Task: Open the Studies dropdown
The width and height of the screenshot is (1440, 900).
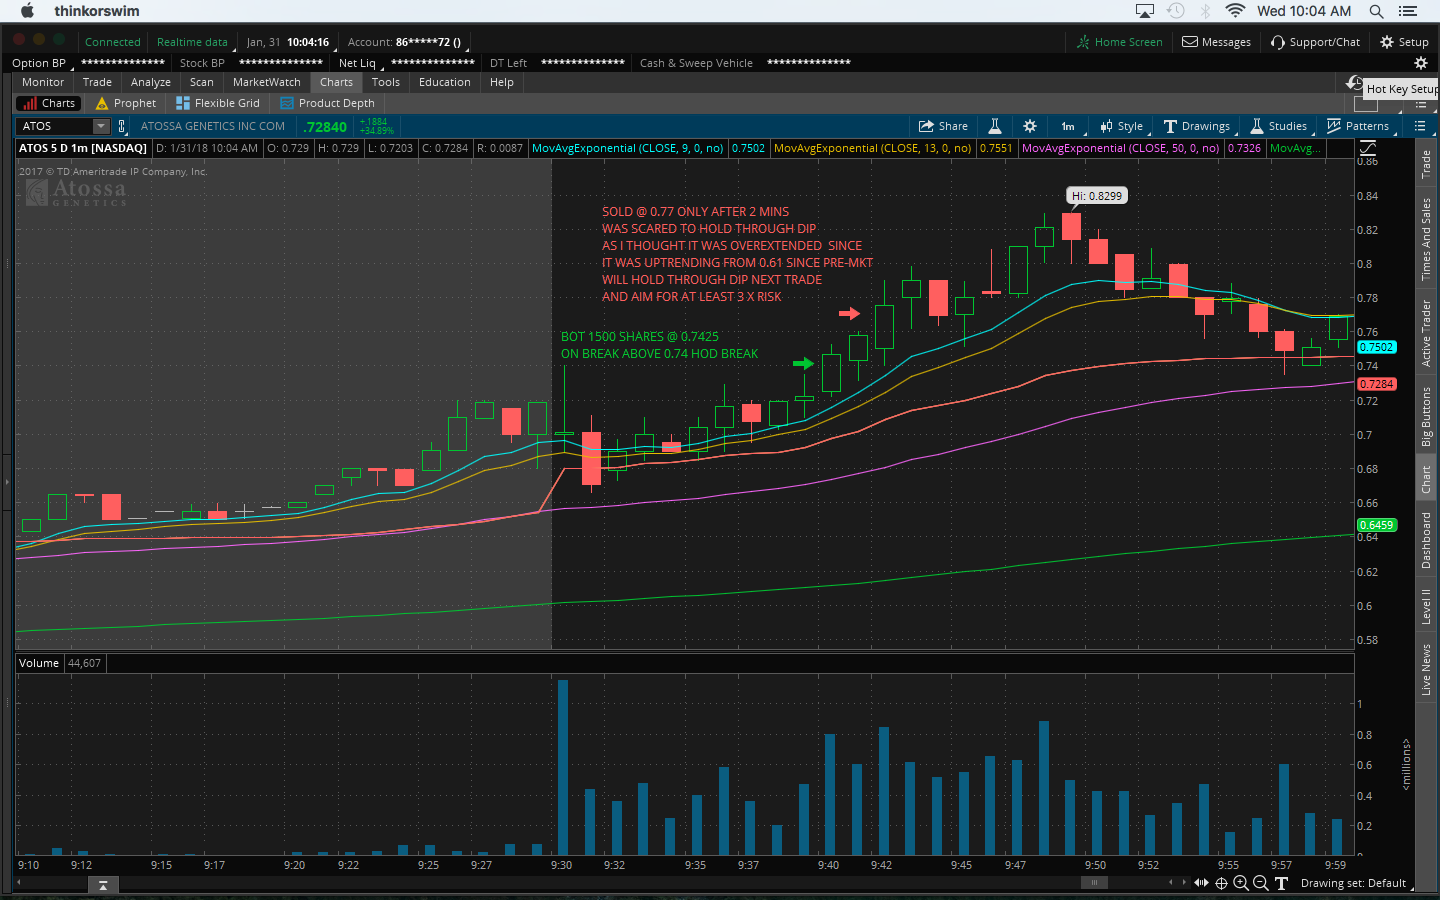Action: pos(1279,126)
